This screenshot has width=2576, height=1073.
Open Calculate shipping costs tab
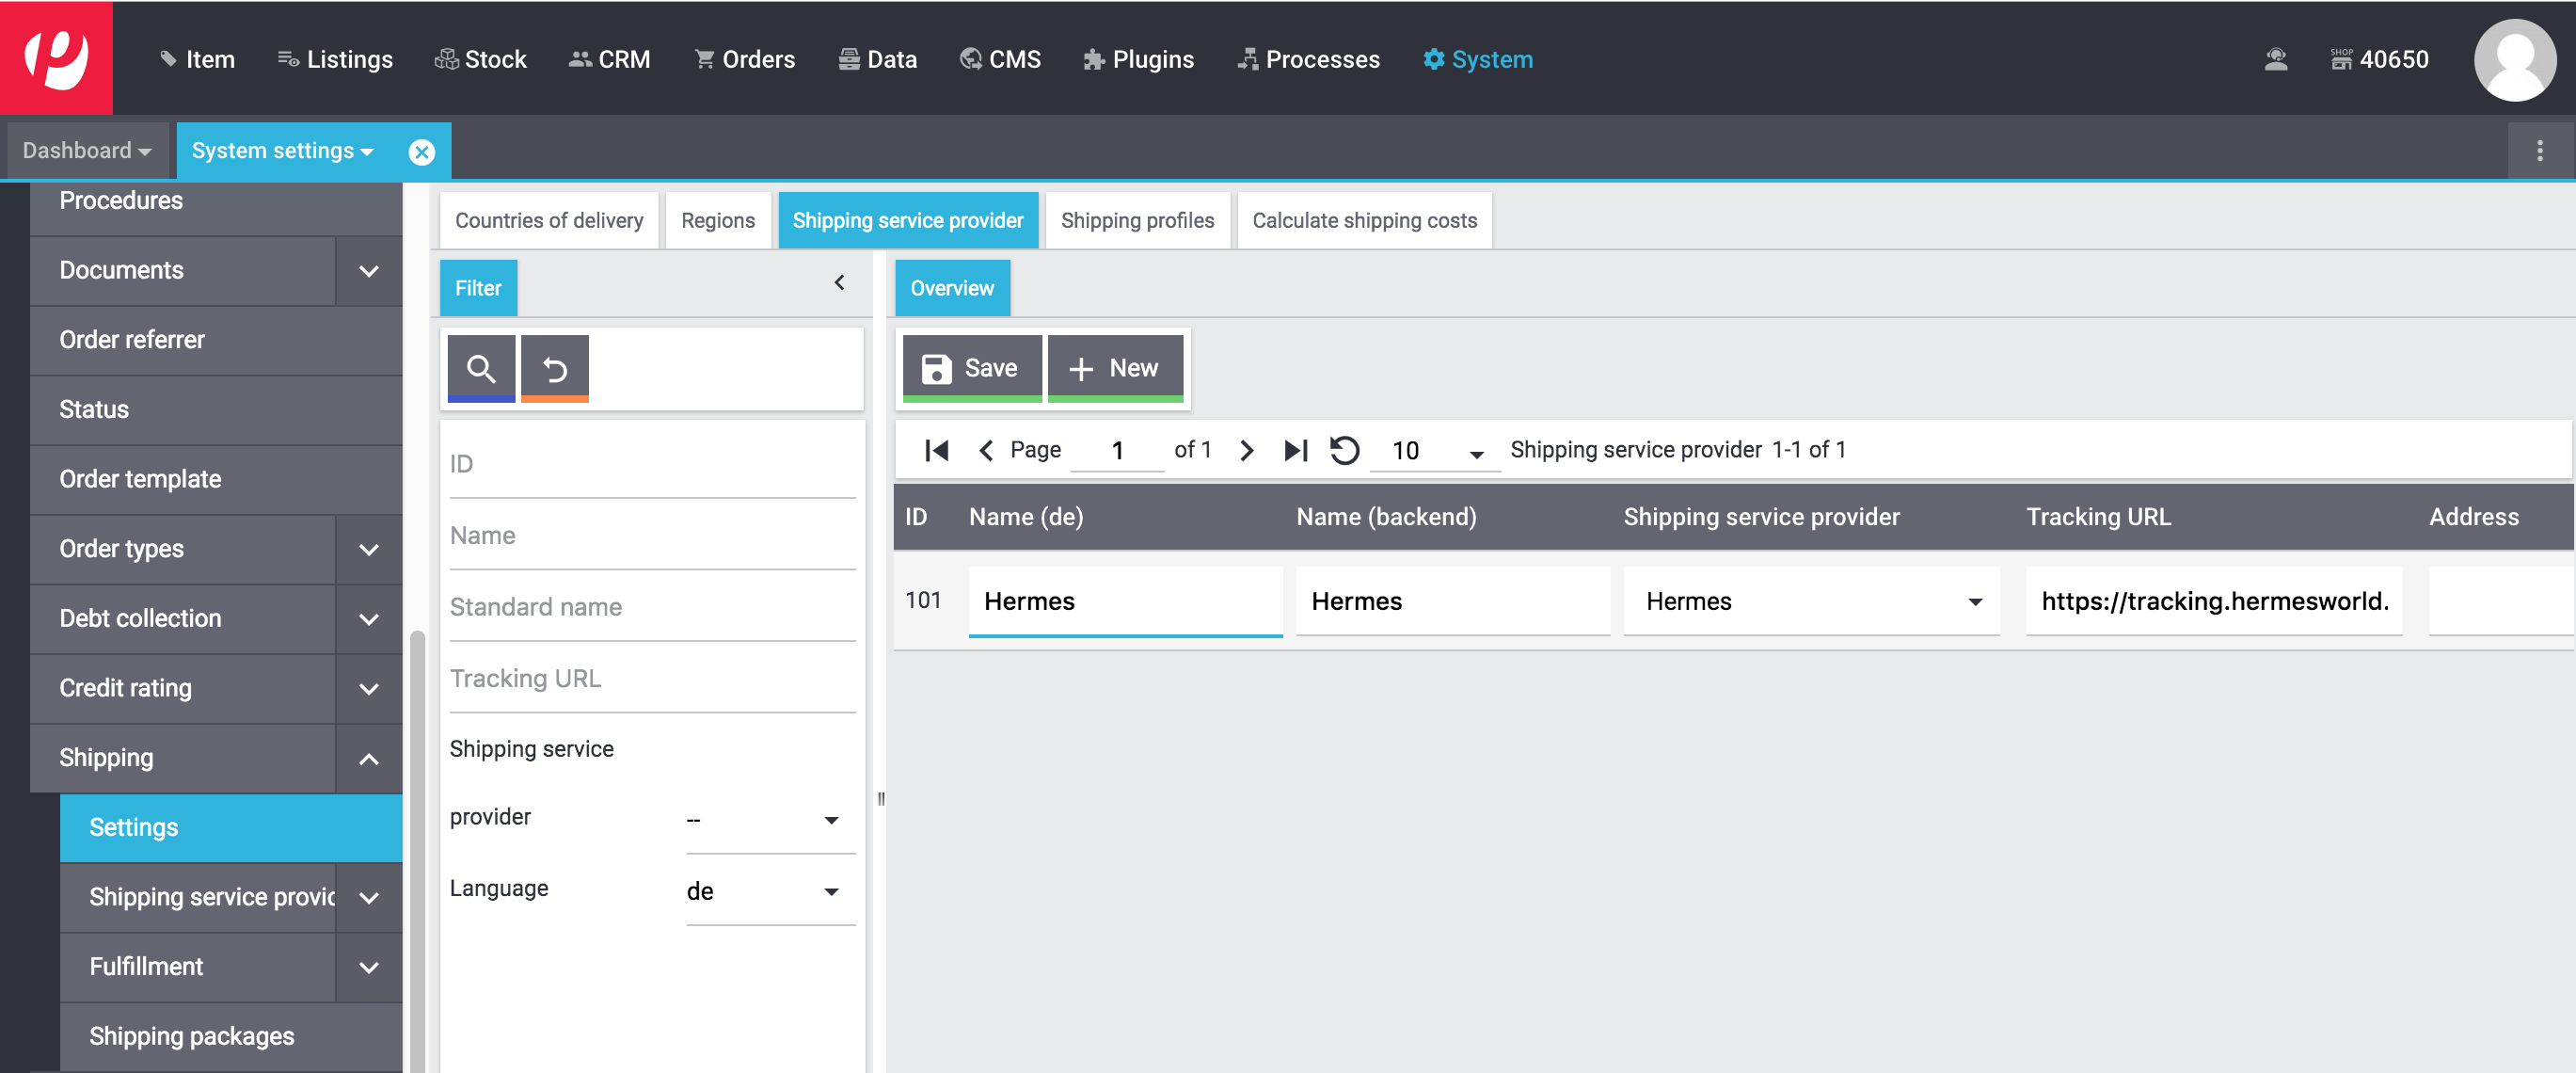pyautogui.click(x=1364, y=220)
